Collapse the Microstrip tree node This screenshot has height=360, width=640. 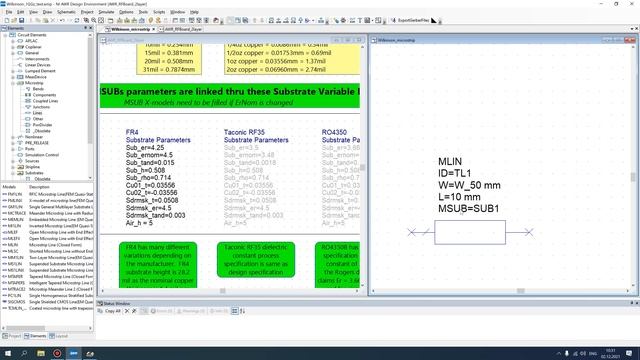click(x=13, y=83)
